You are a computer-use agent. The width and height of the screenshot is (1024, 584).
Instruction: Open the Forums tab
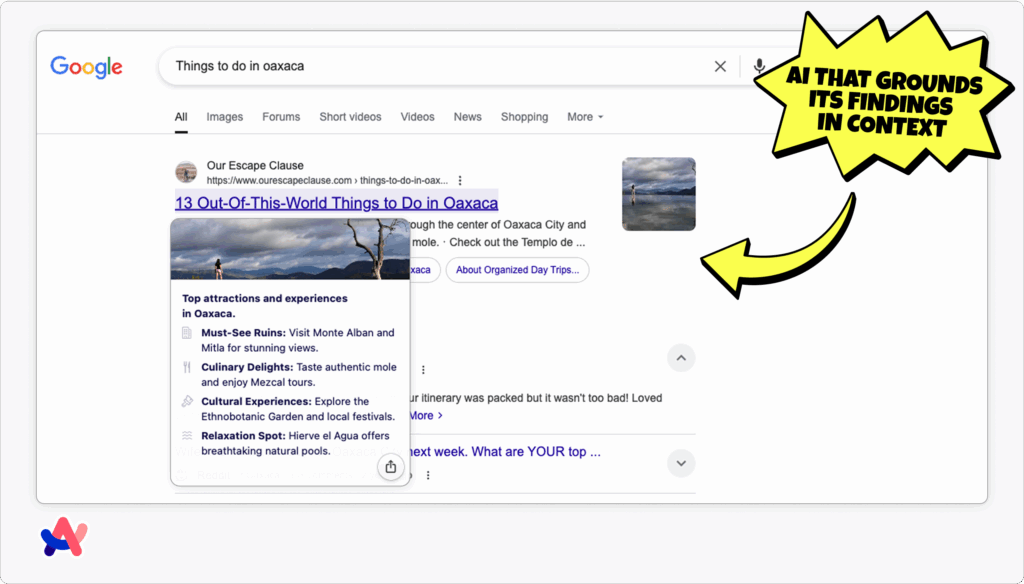[281, 117]
